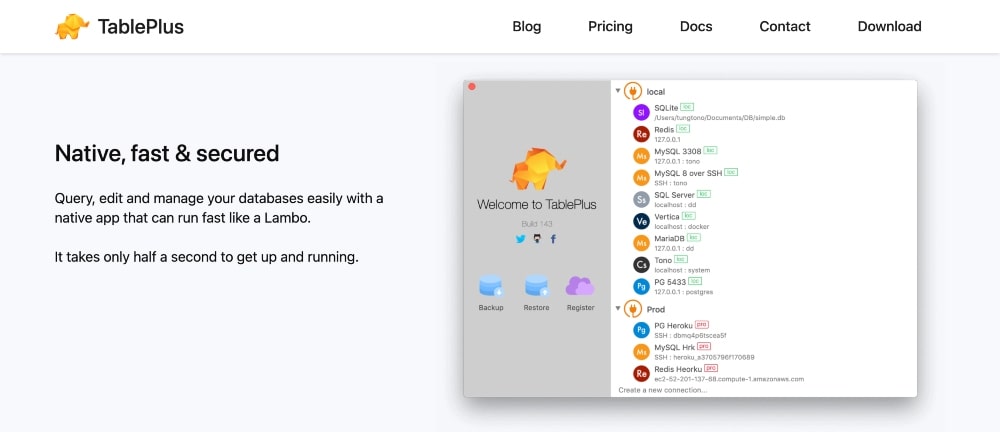The width and height of the screenshot is (1000, 432).
Task: Click the 'Native, fast & secured' heading
Action: pos(167,154)
